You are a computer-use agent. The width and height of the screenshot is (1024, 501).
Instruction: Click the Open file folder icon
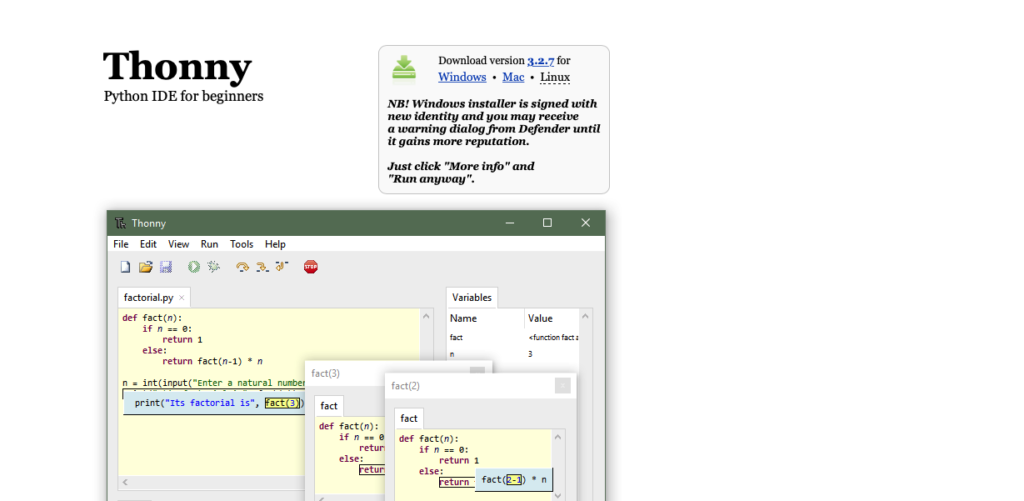click(146, 267)
